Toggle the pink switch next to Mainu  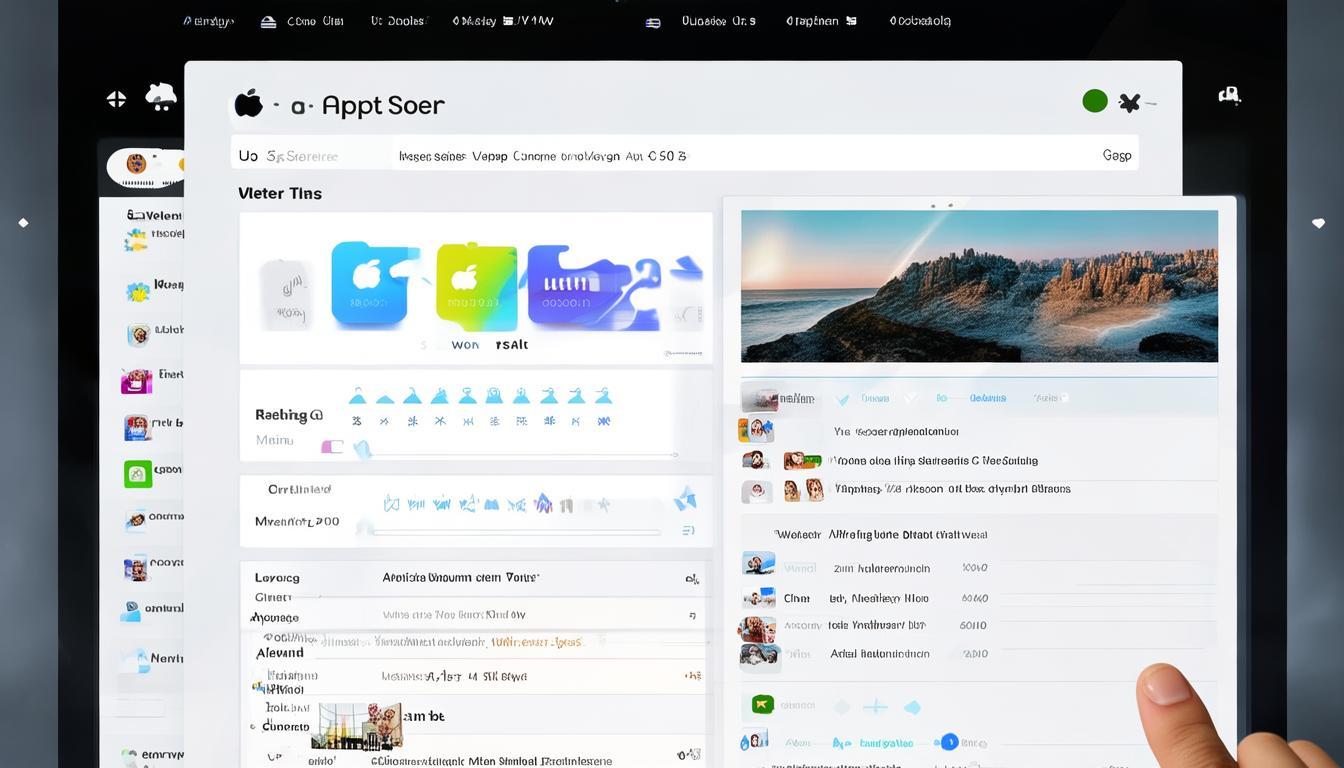click(x=332, y=446)
